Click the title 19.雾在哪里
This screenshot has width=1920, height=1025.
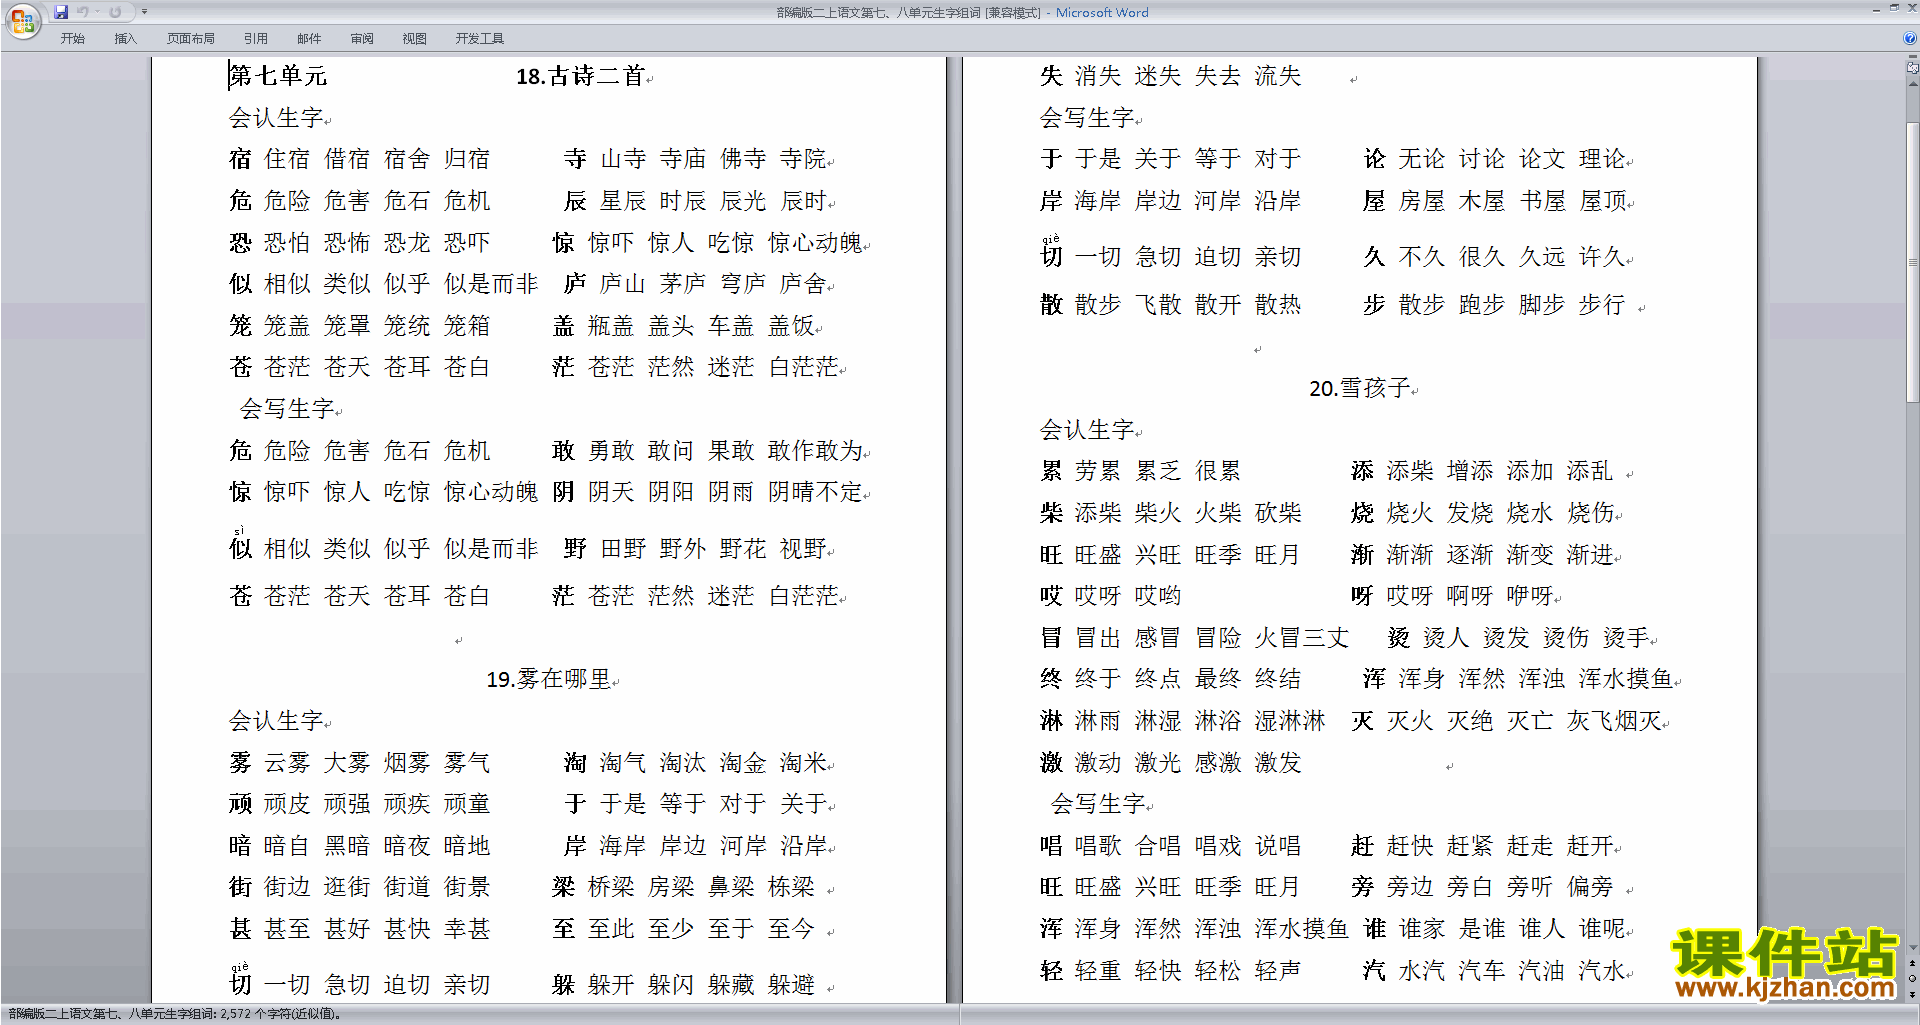(549, 680)
